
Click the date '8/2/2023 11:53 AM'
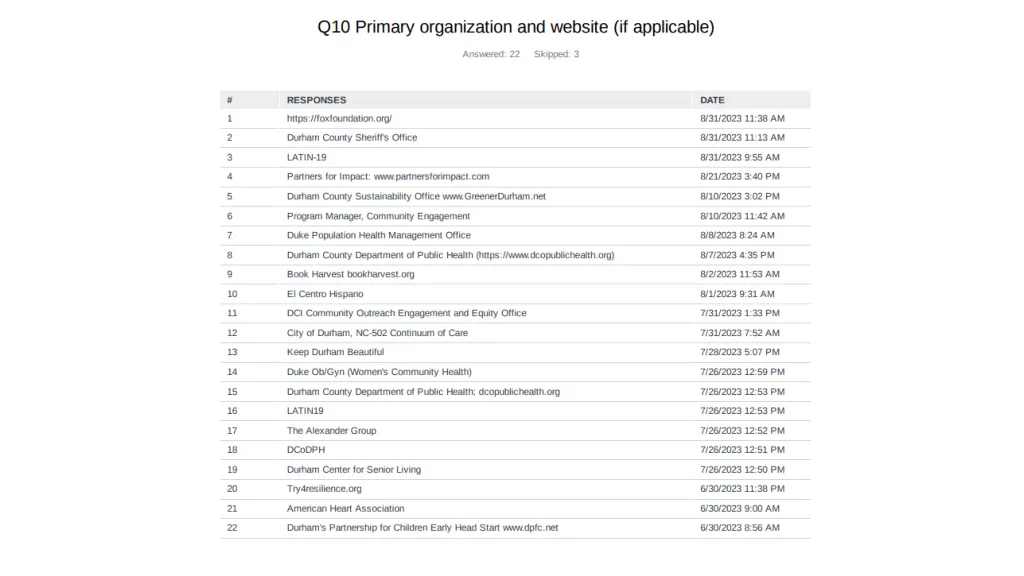740,274
